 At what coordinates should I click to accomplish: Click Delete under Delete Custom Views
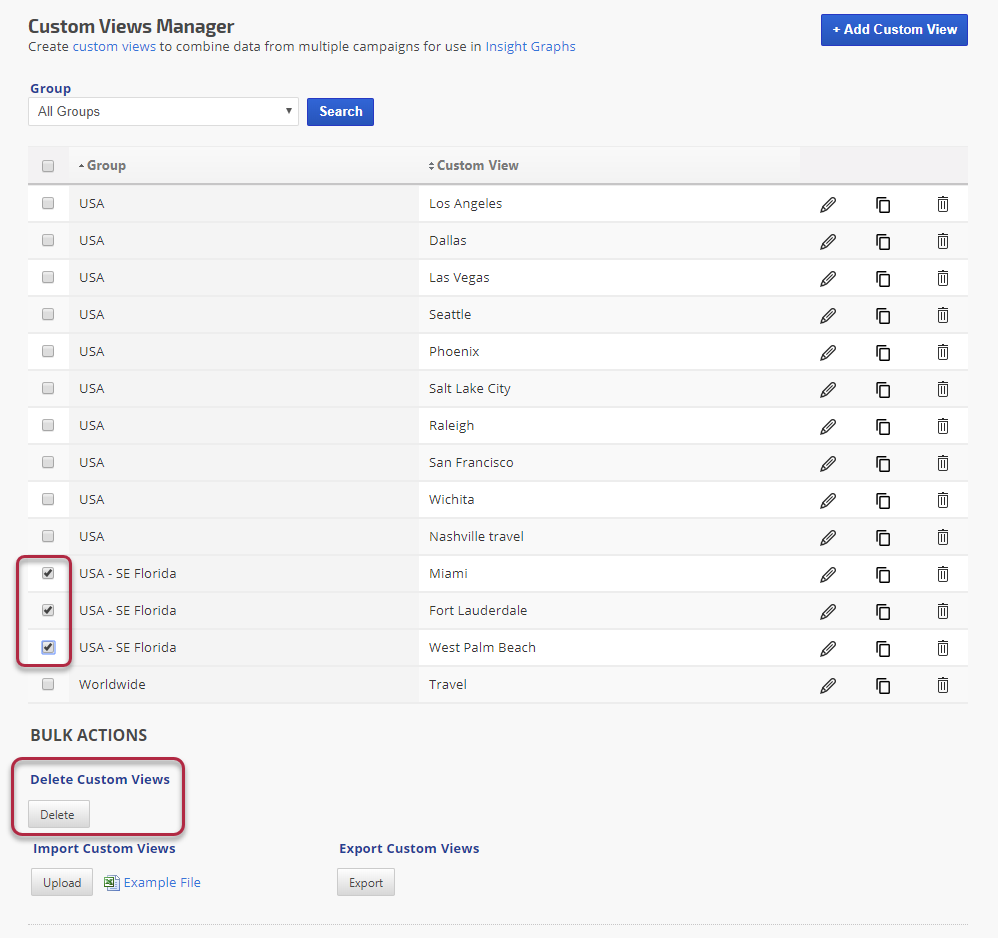point(58,815)
